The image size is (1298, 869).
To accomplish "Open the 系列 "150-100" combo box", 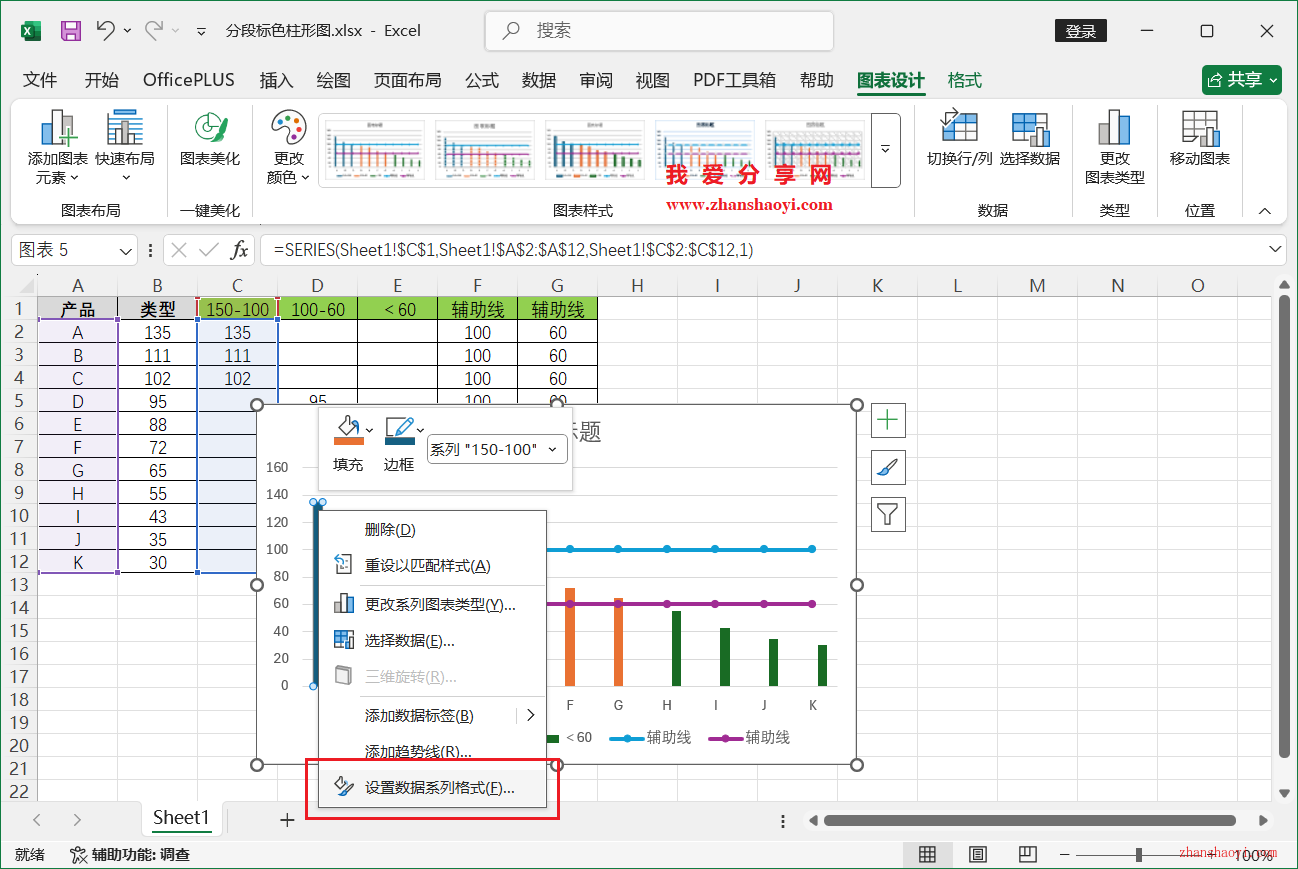I will 496,450.
